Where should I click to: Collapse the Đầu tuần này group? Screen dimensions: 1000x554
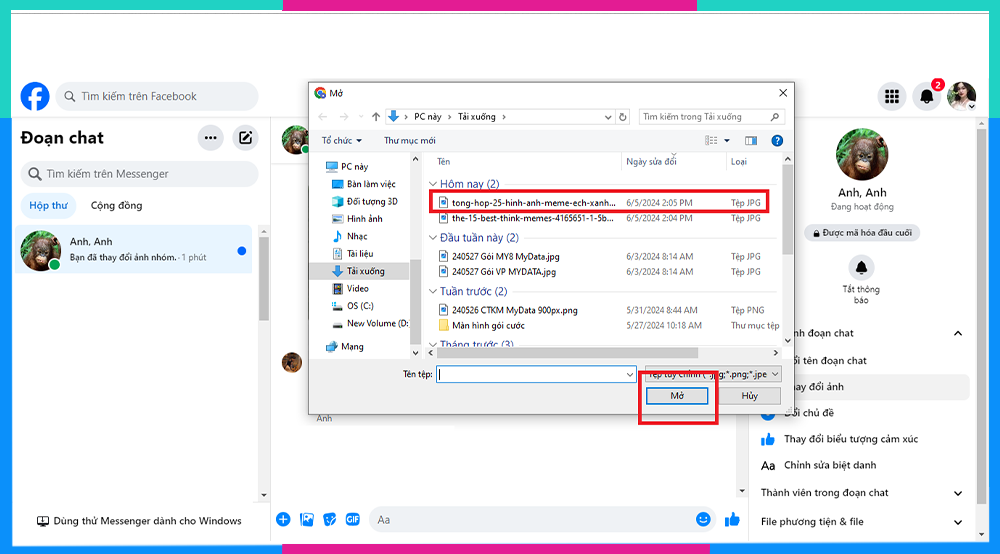point(433,238)
